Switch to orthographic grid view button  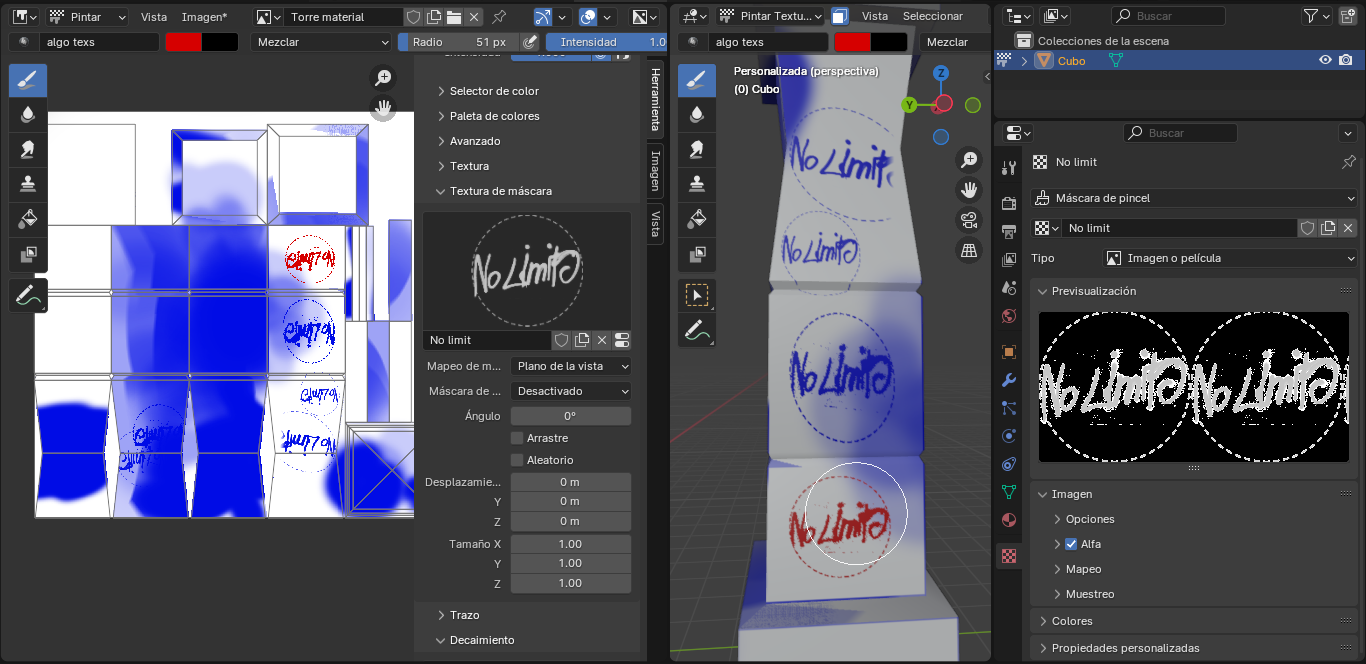968,251
